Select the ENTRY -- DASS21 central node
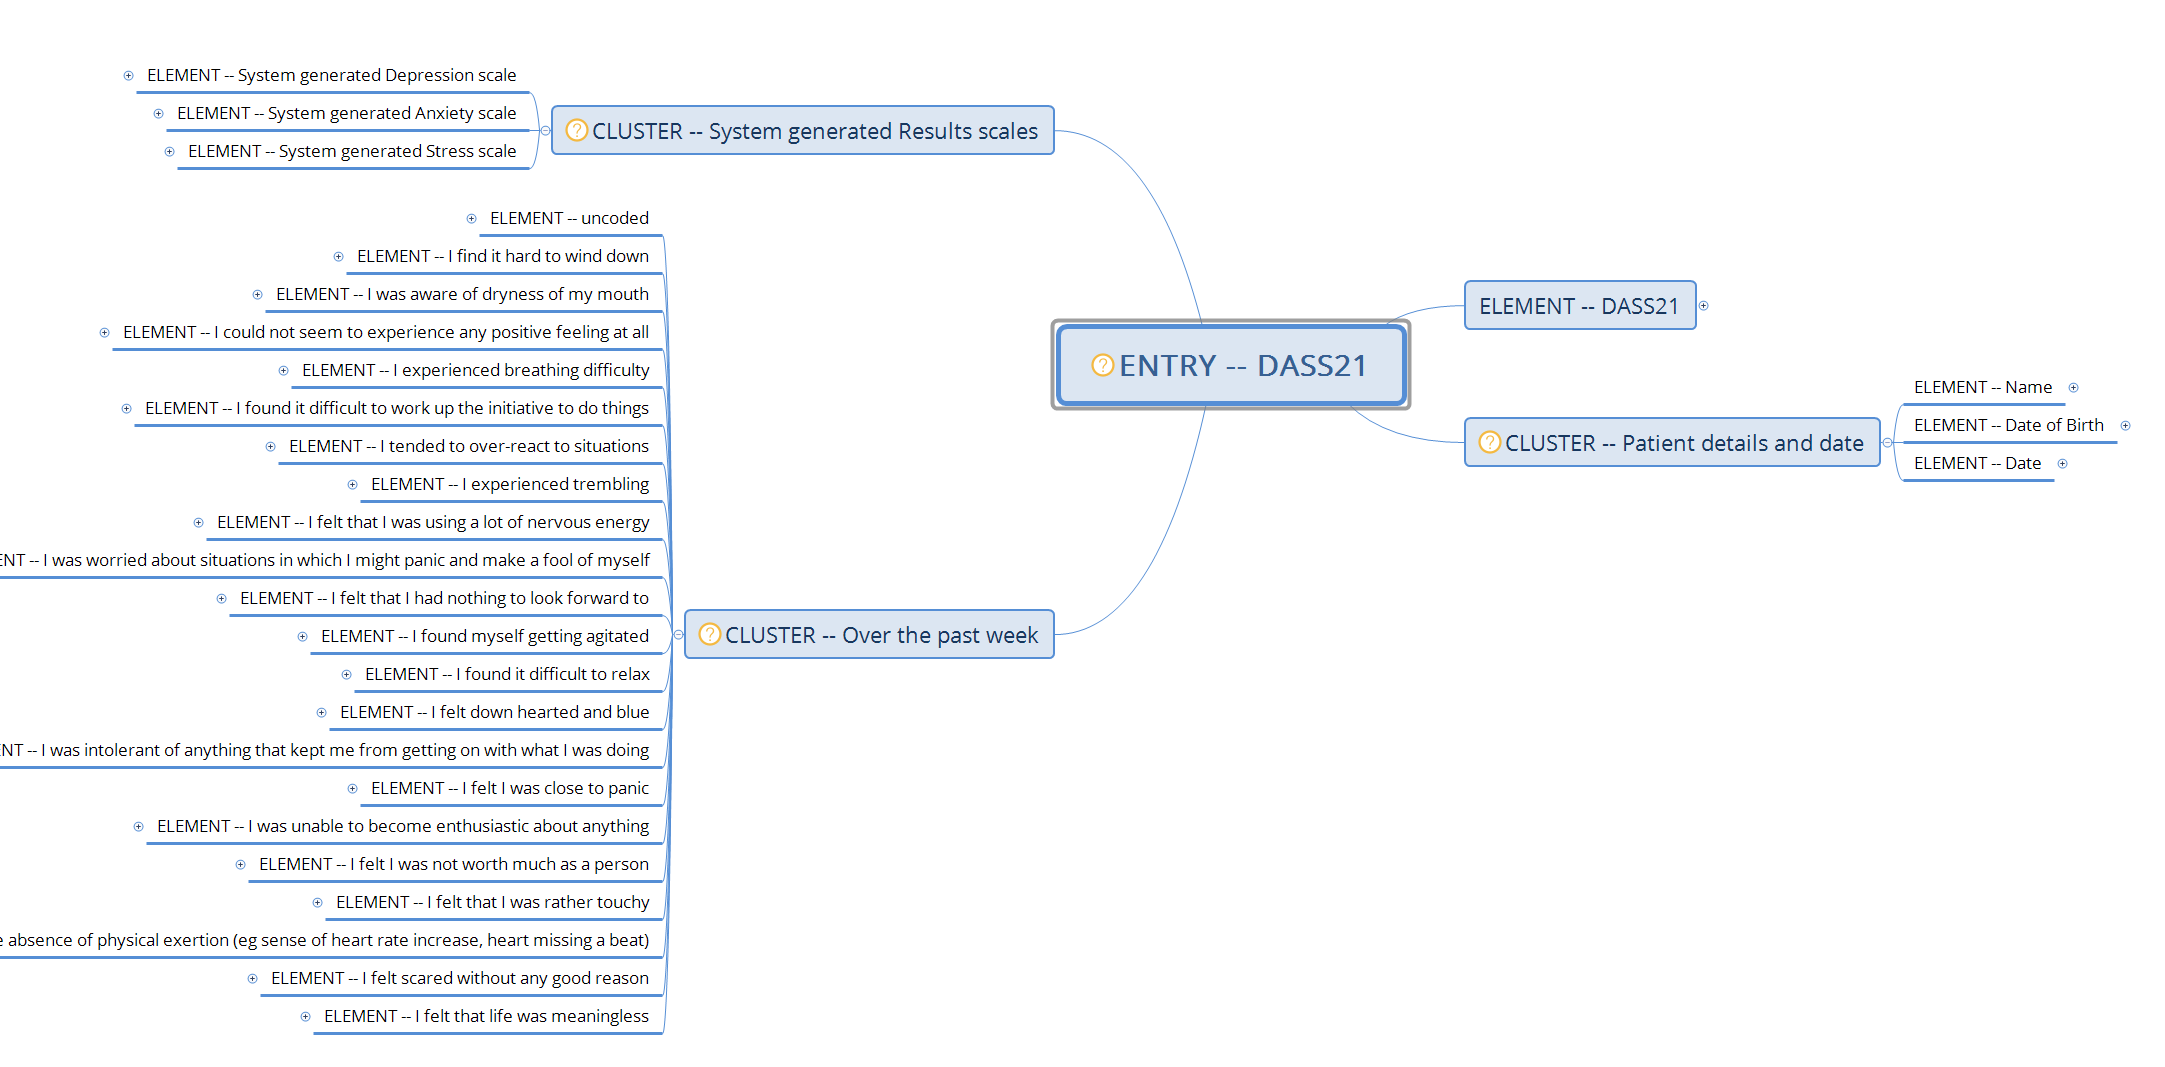2165x1067 pixels. pyautogui.click(x=1230, y=365)
